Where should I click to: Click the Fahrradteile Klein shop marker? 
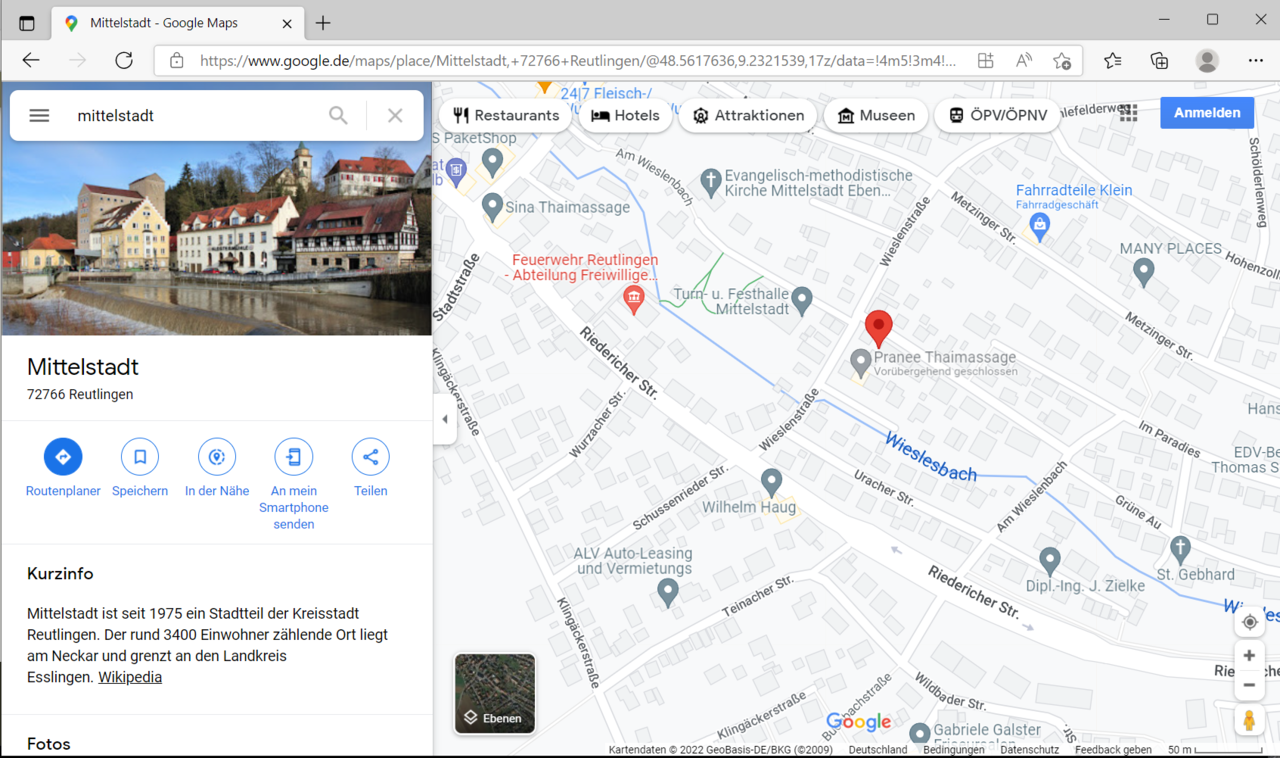1040,225
